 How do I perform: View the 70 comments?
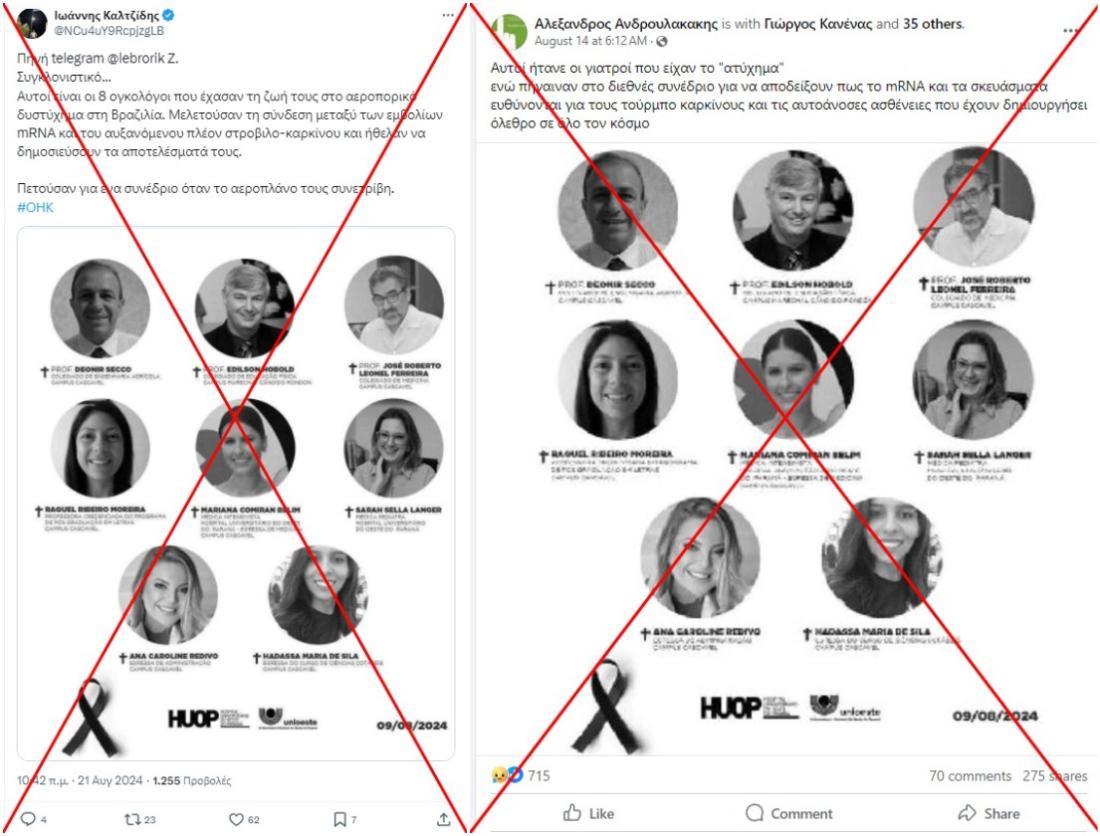point(970,776)
